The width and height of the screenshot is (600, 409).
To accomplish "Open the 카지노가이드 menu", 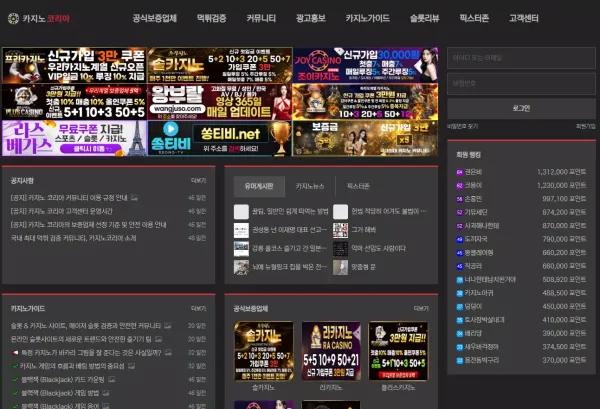I will (368, 18).
